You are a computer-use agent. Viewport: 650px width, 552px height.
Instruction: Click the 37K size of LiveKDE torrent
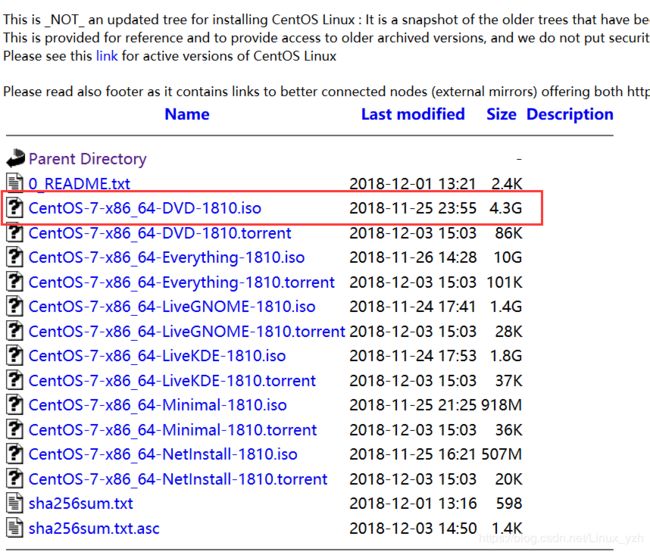click(x=509, y=380)
